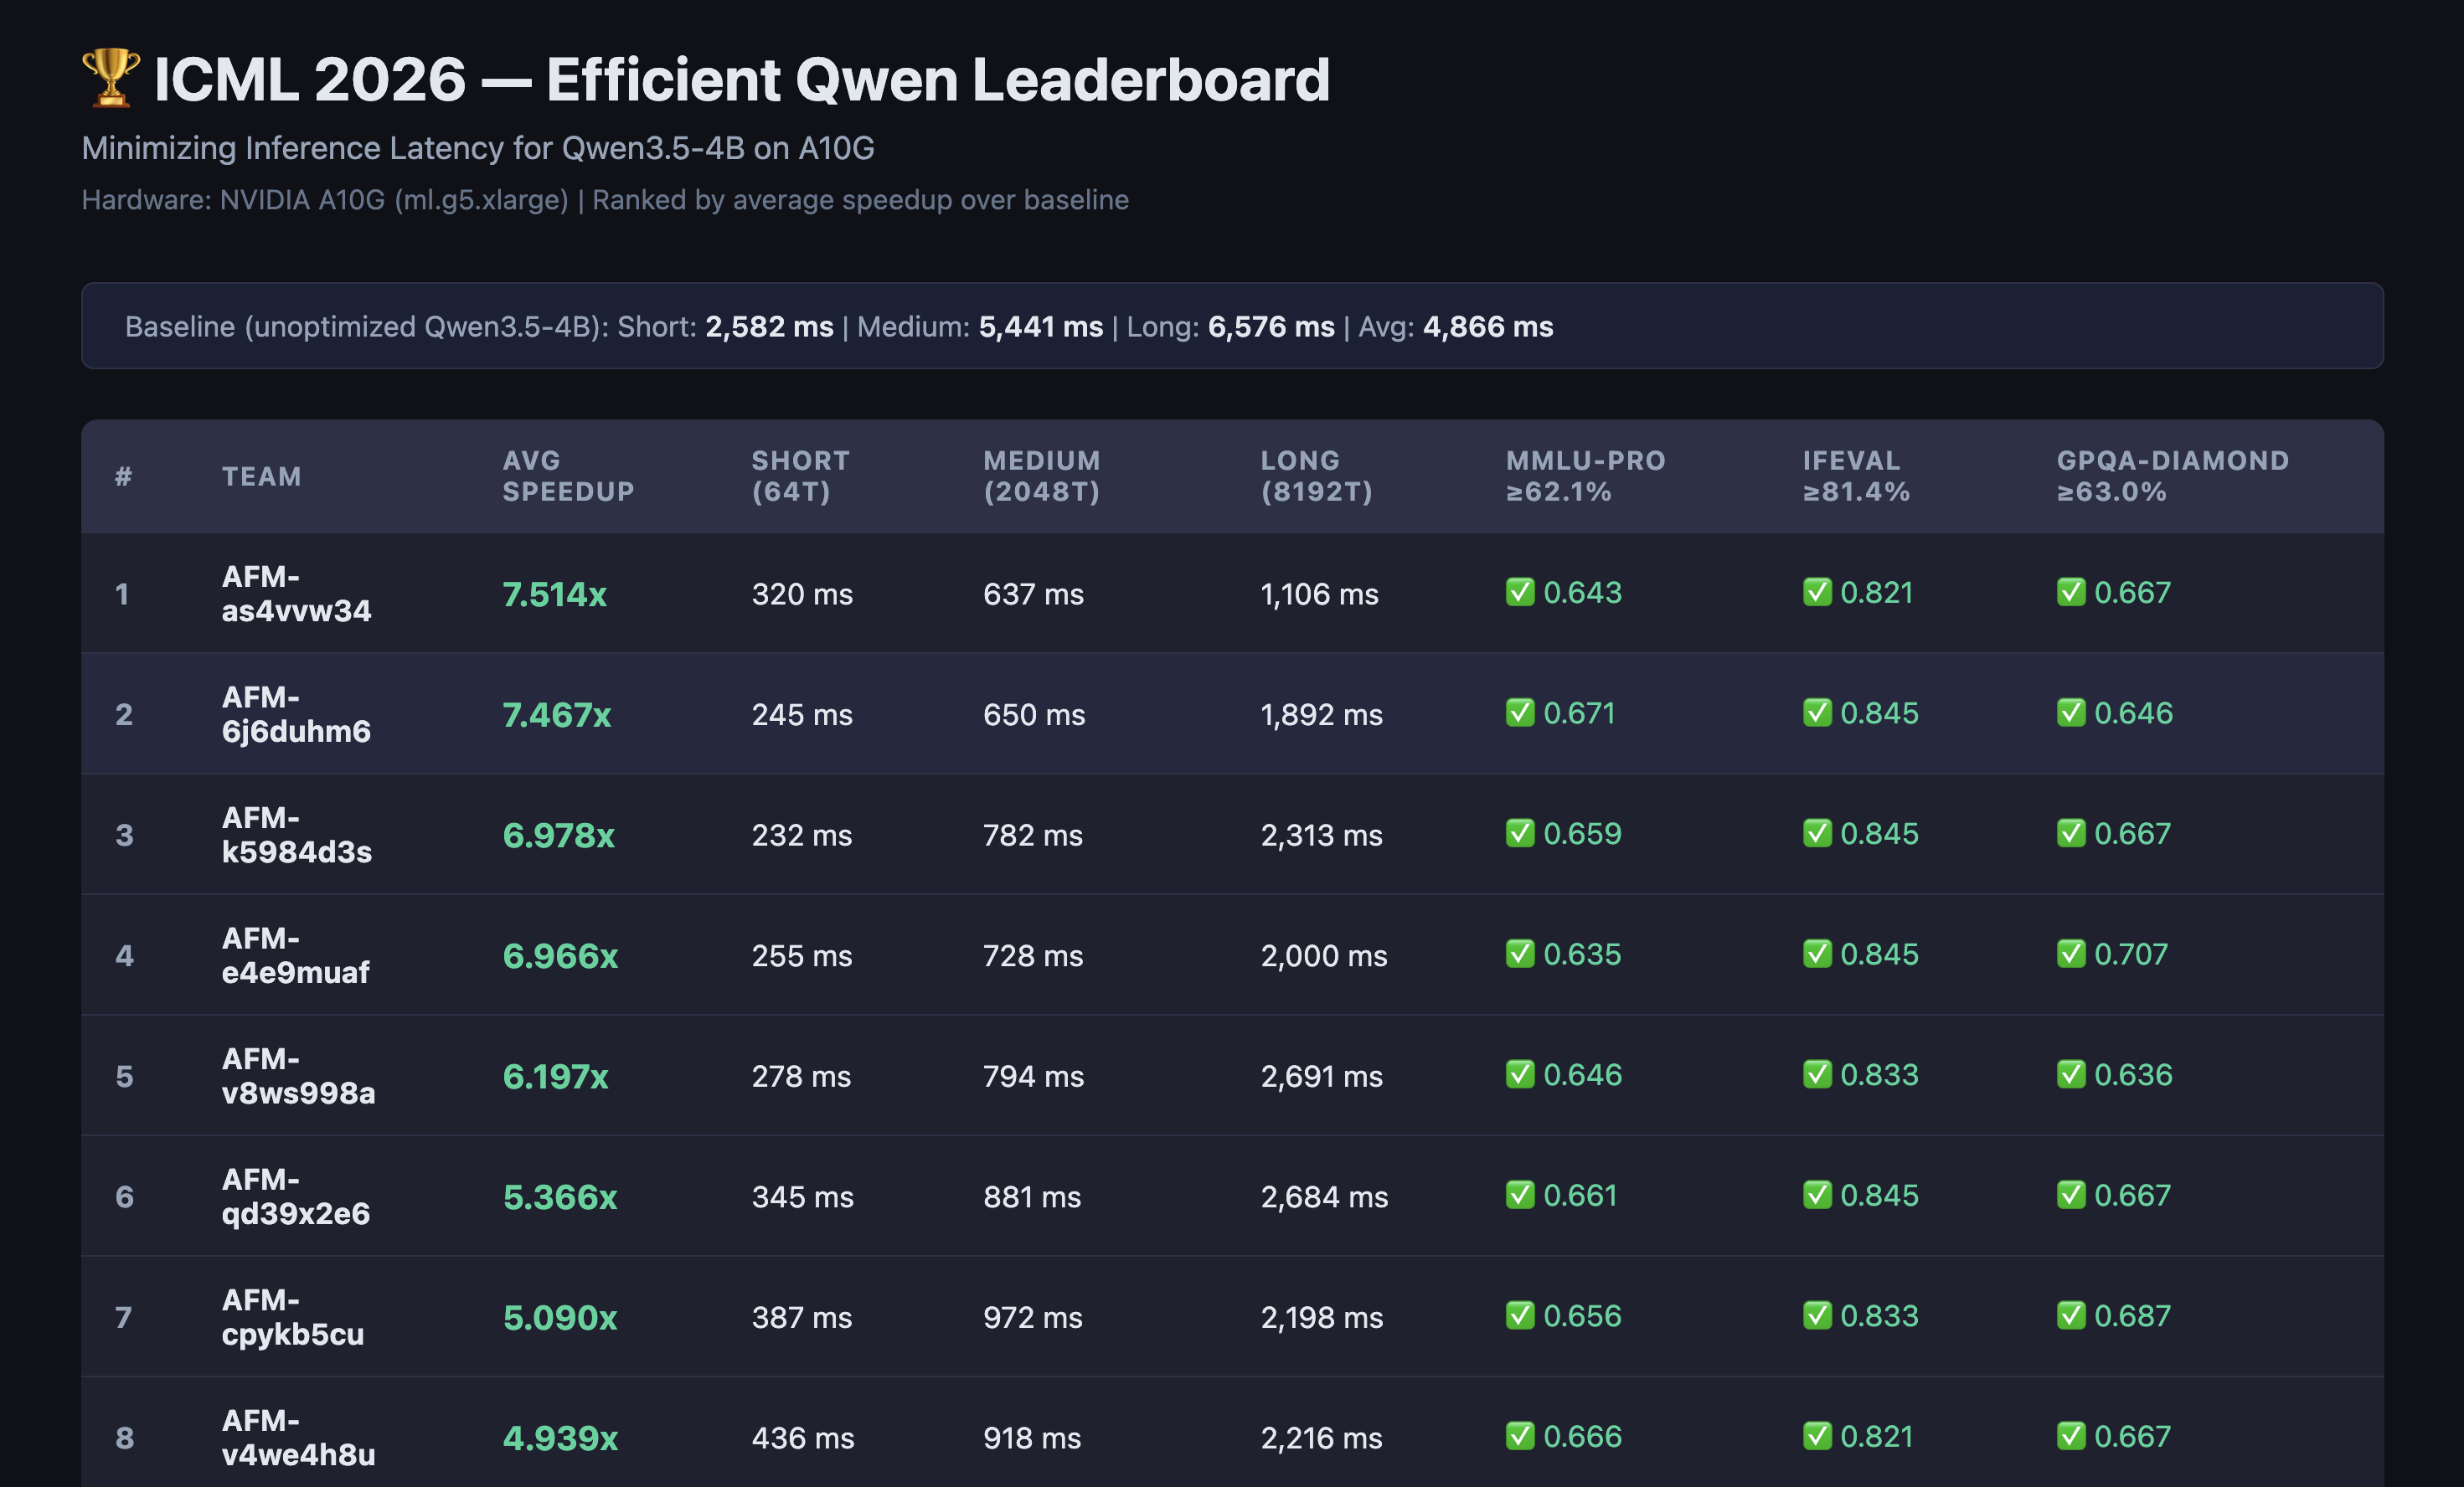Click the GPQA checkmark in the AFM-k5984d3s row
Image resolution: width=2464 pixels, height=1487 pixels.
[x=2071, y=833]
